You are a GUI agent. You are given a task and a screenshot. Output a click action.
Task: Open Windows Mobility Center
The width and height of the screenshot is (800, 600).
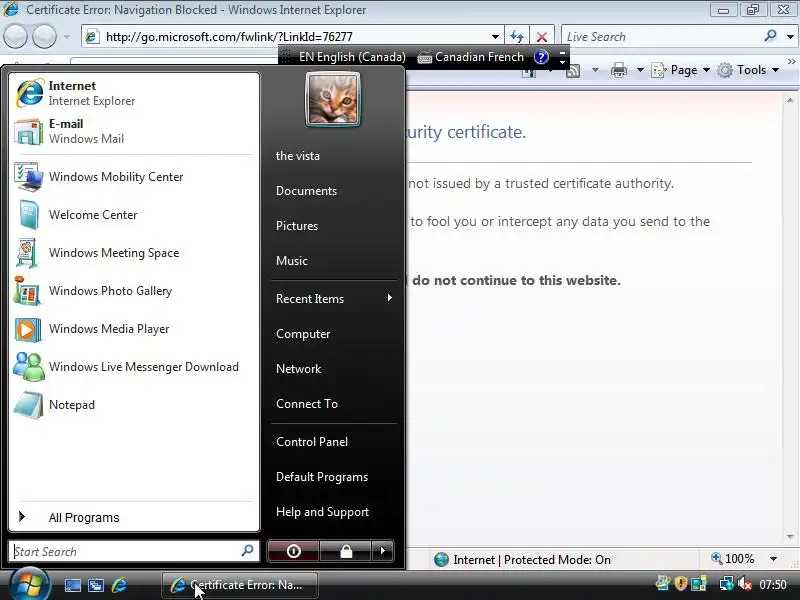[x=134, y=177]
